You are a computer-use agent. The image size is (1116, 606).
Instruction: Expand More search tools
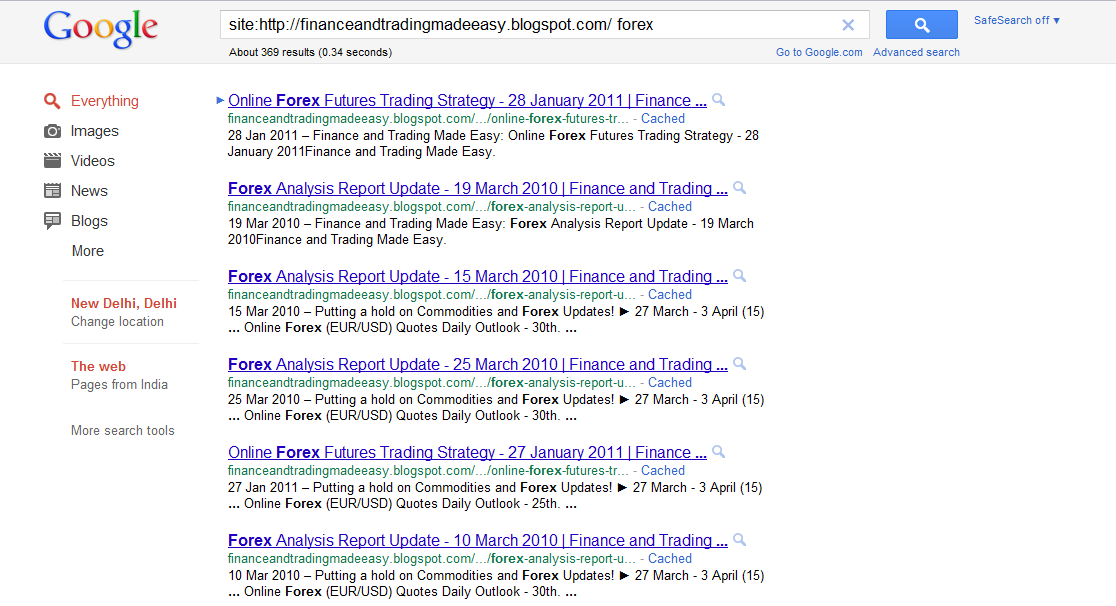122,430
